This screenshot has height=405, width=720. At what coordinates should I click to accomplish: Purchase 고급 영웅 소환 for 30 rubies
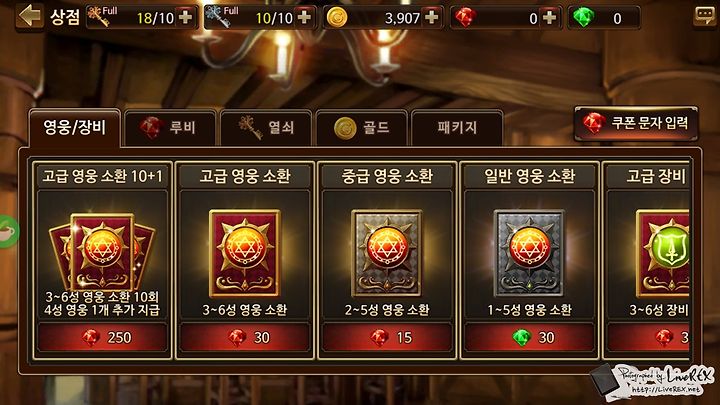click(x=245, y=338)
